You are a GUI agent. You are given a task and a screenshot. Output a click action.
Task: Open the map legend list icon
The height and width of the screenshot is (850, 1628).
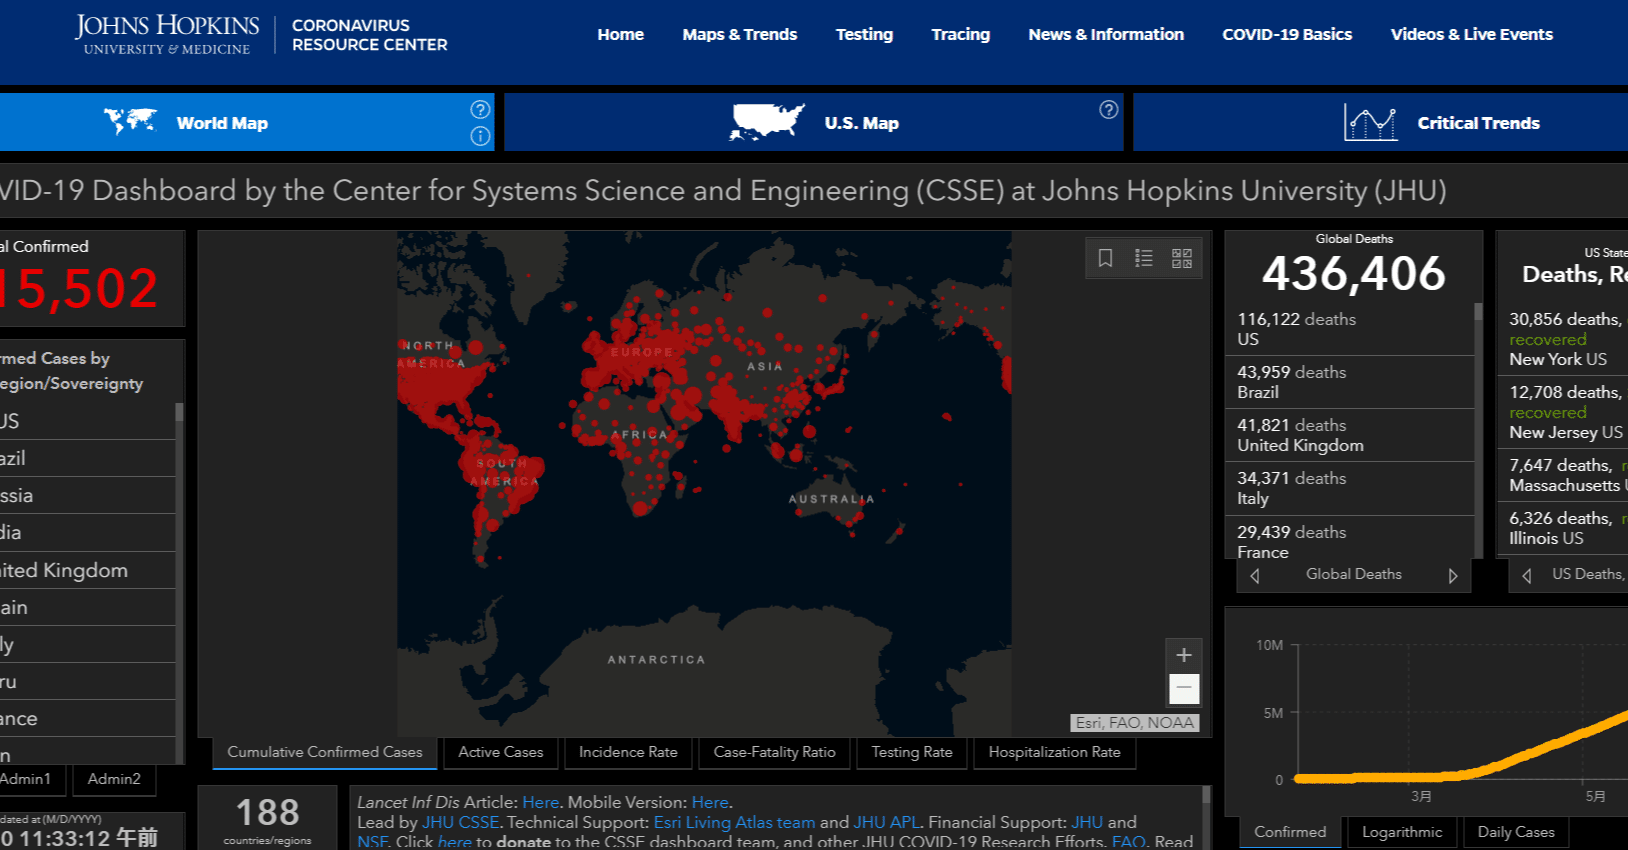tap(1144, 258)
